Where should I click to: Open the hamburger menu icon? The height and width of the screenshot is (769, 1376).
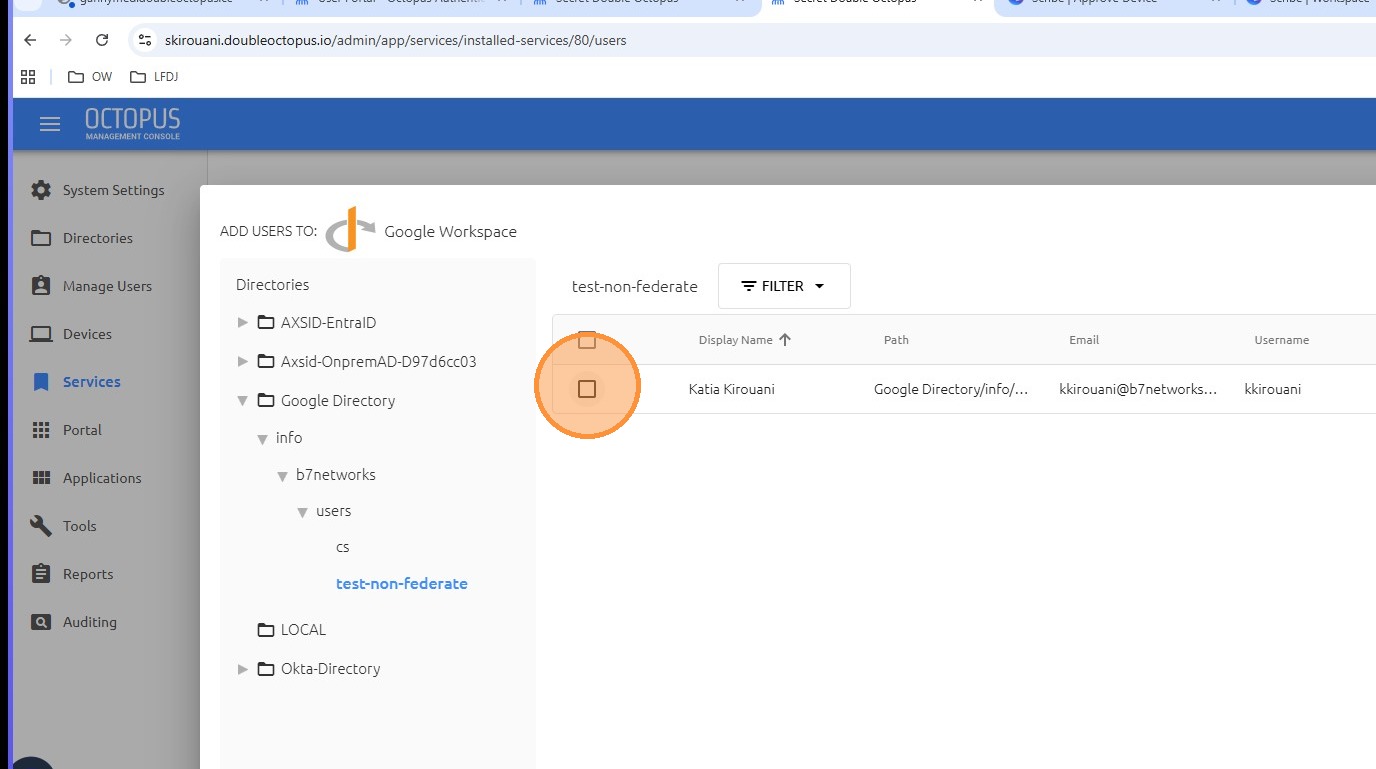(x=50, y=124)
